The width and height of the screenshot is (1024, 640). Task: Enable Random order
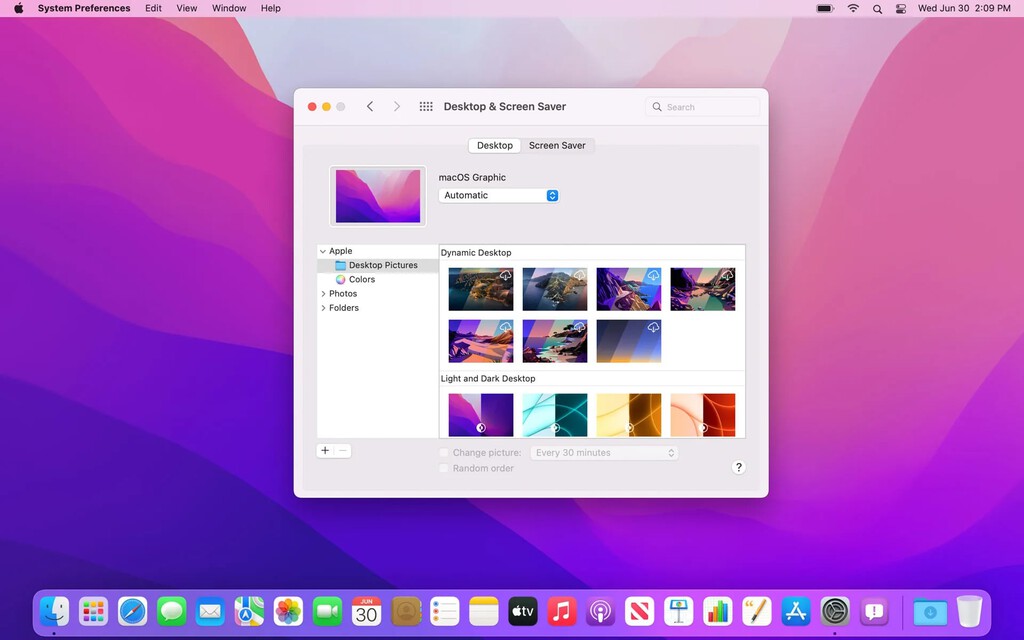[x=444, y=468]
